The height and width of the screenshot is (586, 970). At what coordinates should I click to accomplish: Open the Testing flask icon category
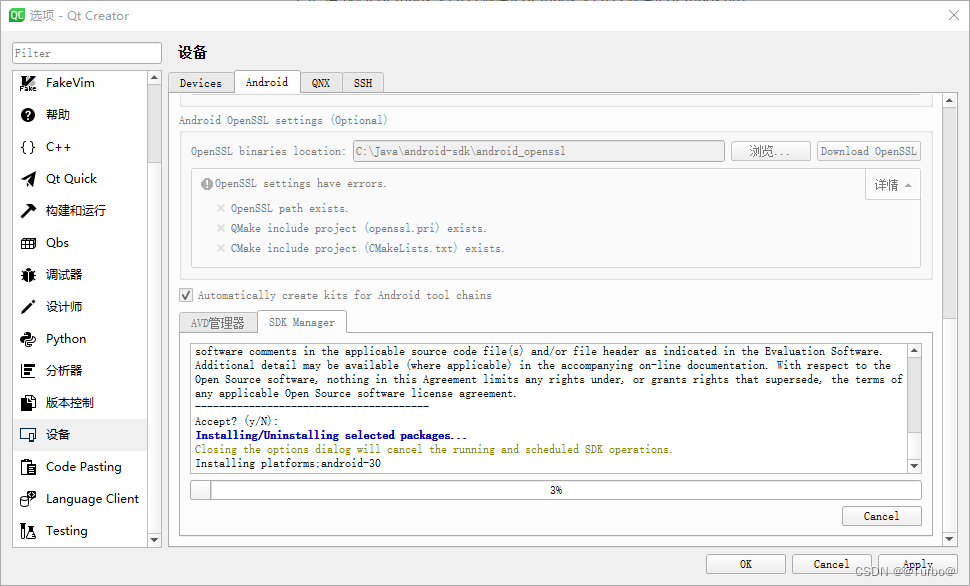click(x=28, y=531)
